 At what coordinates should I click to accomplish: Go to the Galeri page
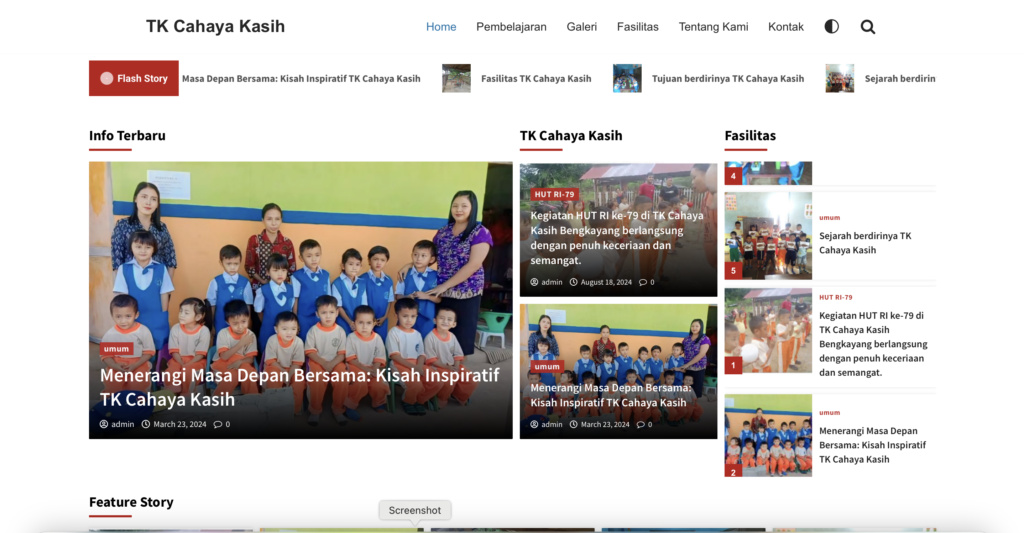(x=581, y=27)
